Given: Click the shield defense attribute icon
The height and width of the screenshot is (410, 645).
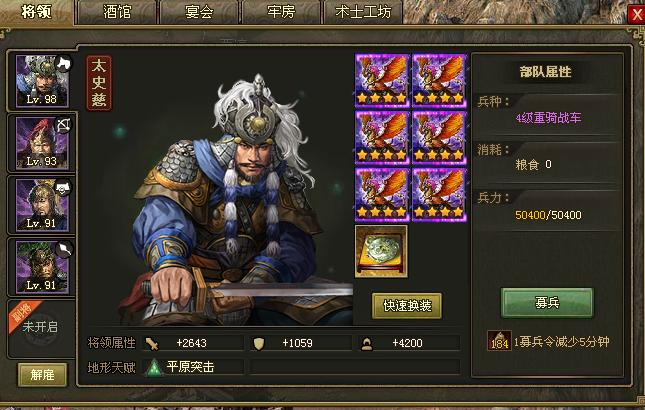Looking at the screenshot, I should tap(259, 343).
